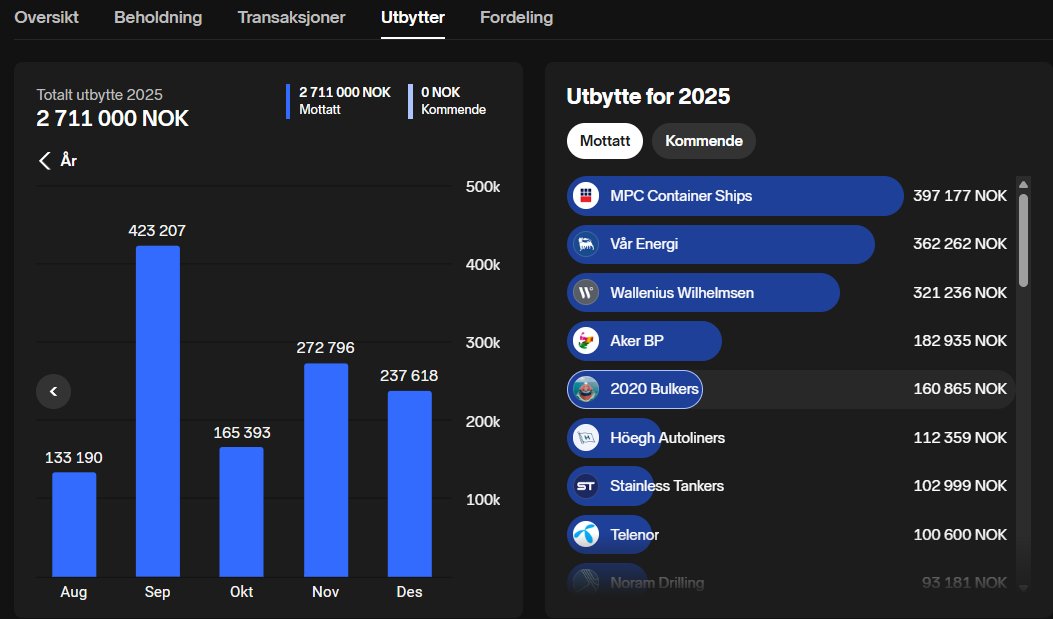Open the Beholdning tab
The width and height of the screenshot is (1053, 619).
tap(158, 17)
